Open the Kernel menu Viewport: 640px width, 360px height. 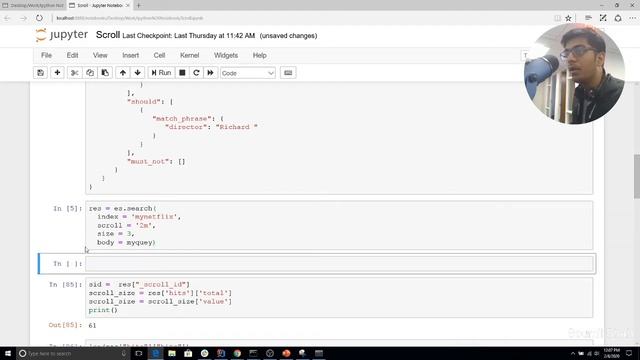(189, 55)
